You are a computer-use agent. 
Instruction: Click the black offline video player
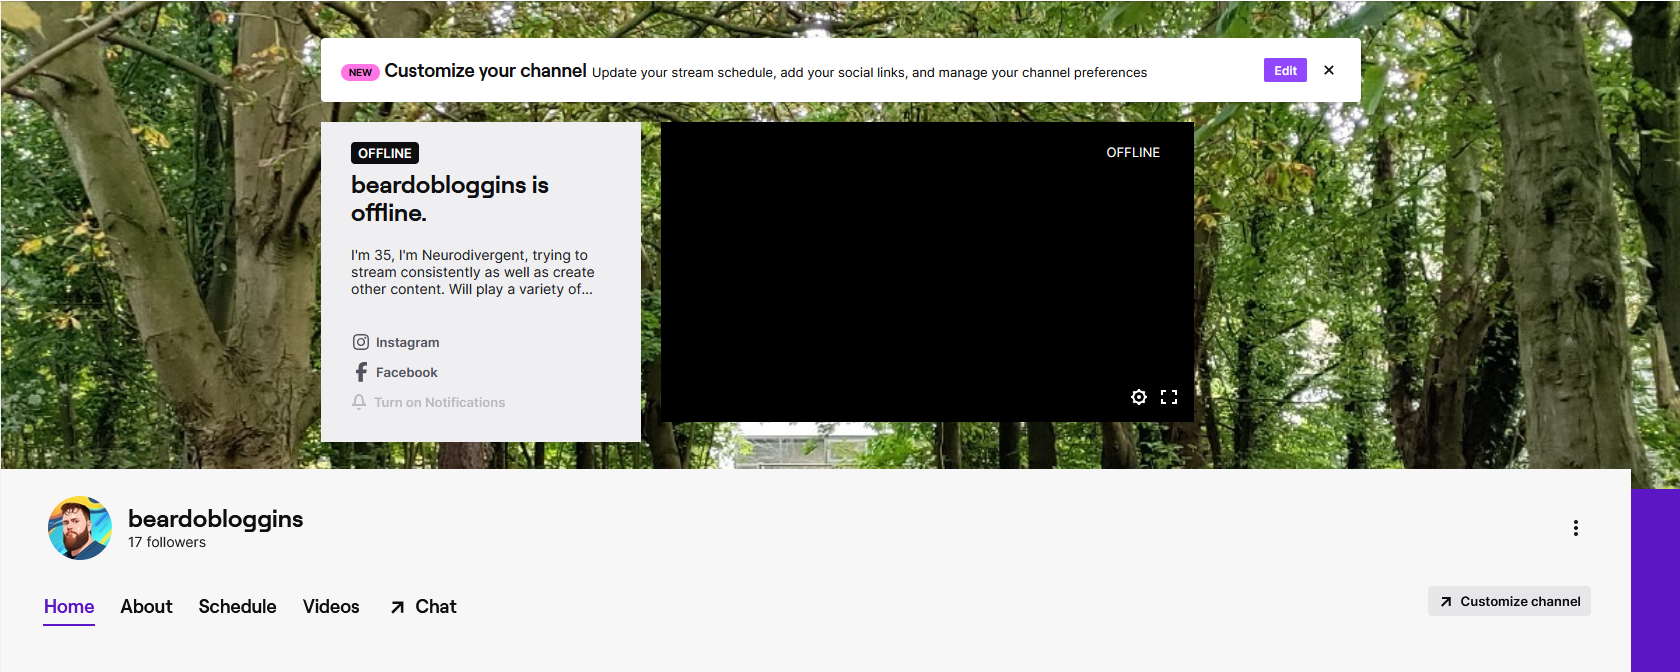pyautogui.click(x=927, y=272)
